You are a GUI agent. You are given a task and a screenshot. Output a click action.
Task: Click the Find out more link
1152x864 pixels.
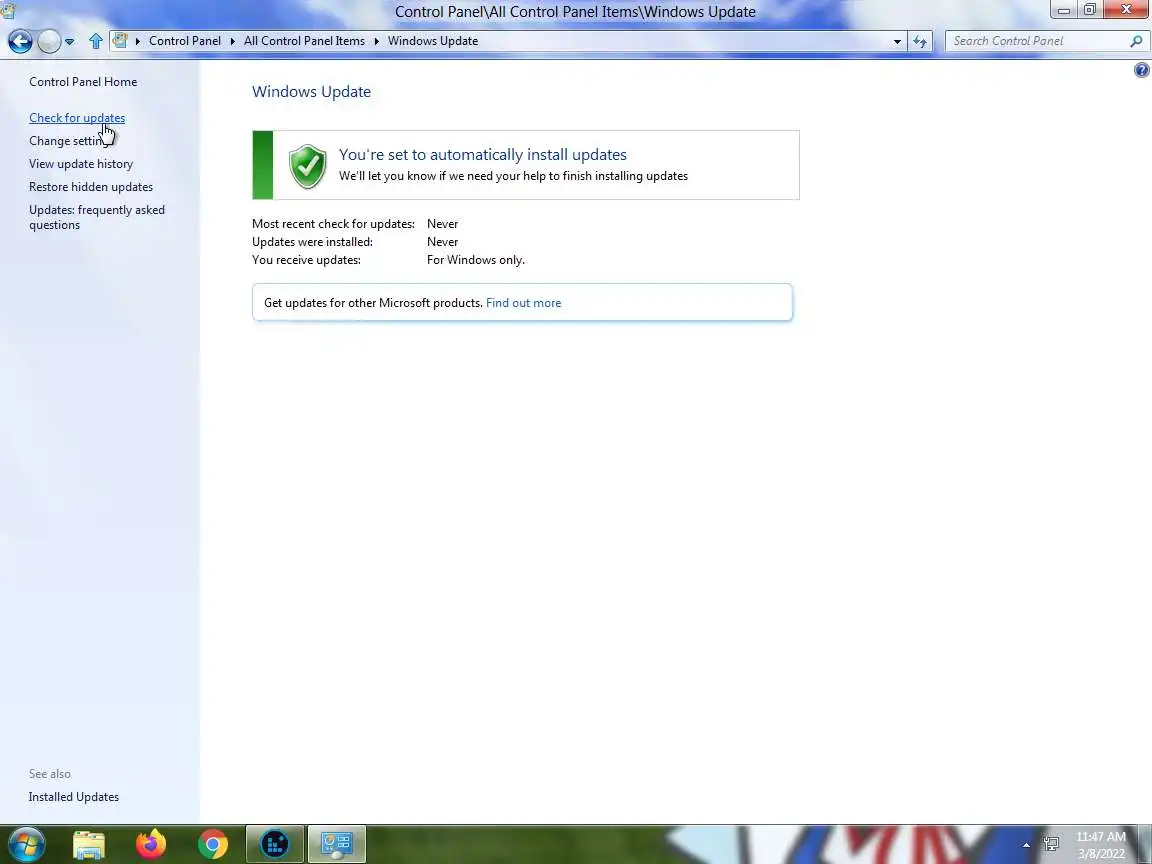coord(523,303)
